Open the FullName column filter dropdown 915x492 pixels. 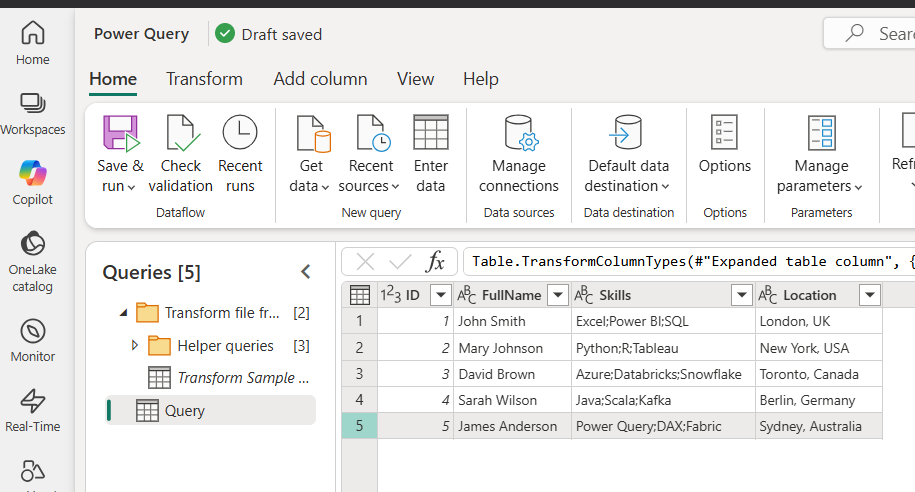click(x=557, y=295)
